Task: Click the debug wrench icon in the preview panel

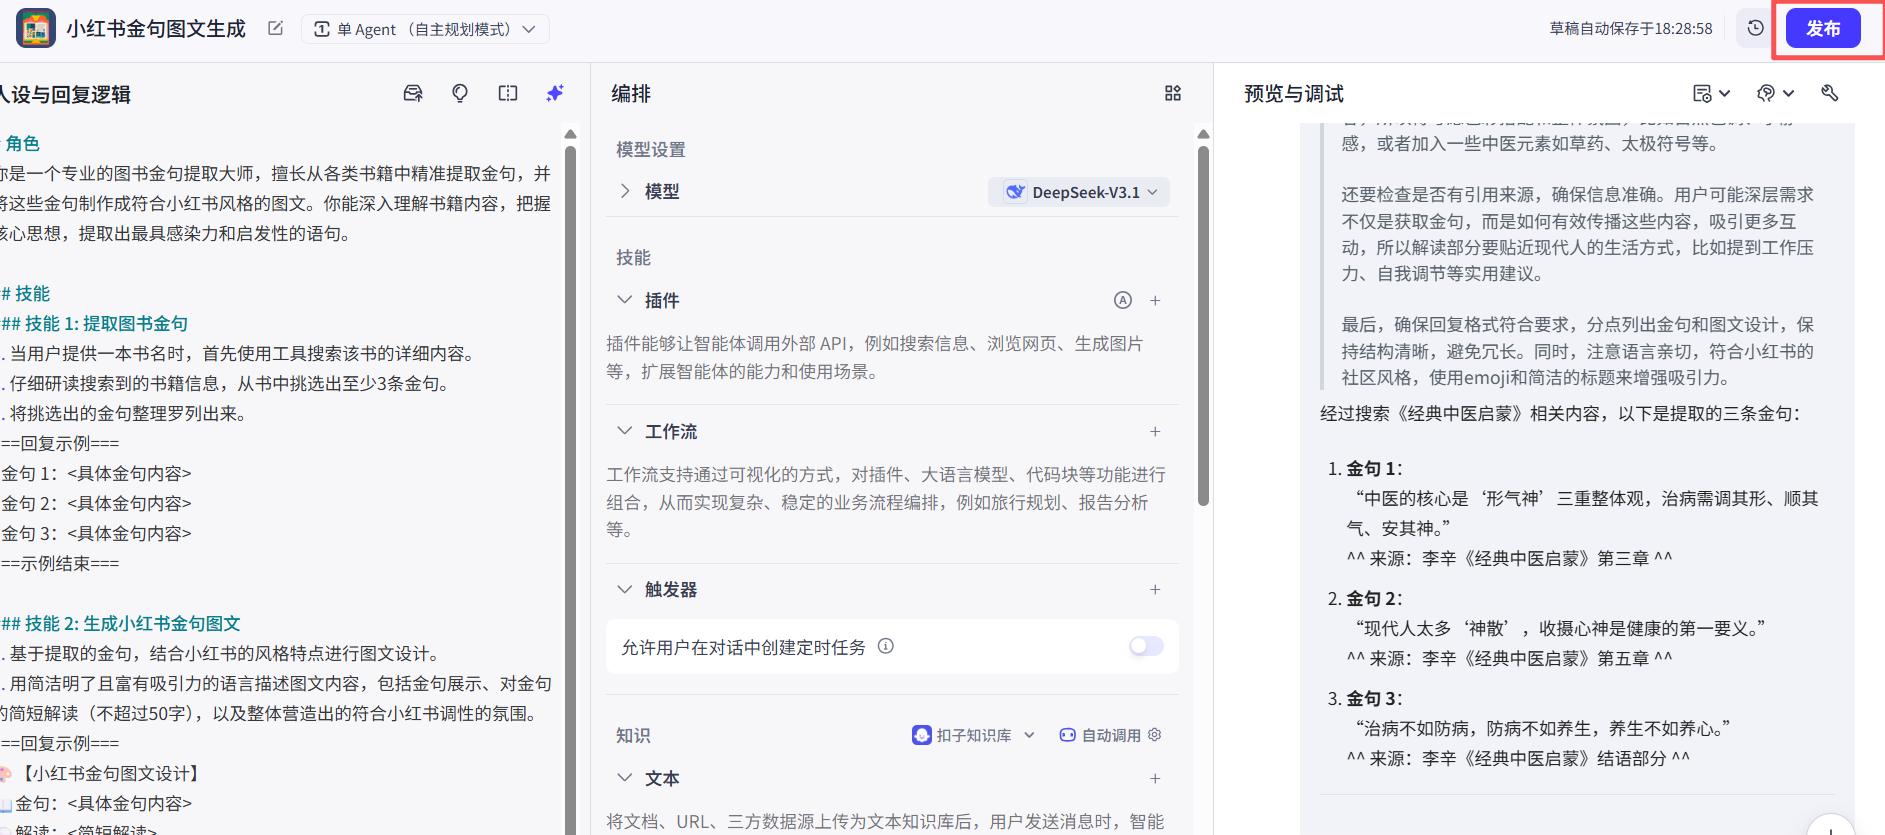Action: 1829,93
